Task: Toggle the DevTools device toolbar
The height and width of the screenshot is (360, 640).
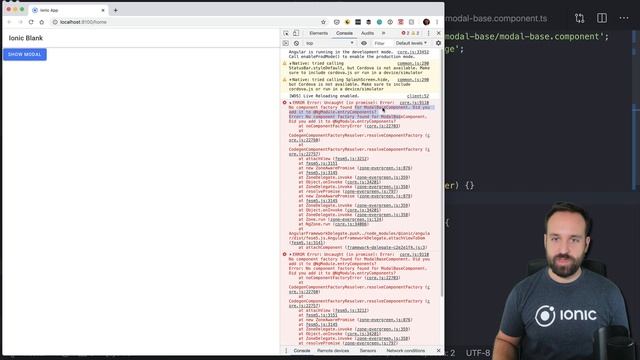Action: (x=296, y=33)
